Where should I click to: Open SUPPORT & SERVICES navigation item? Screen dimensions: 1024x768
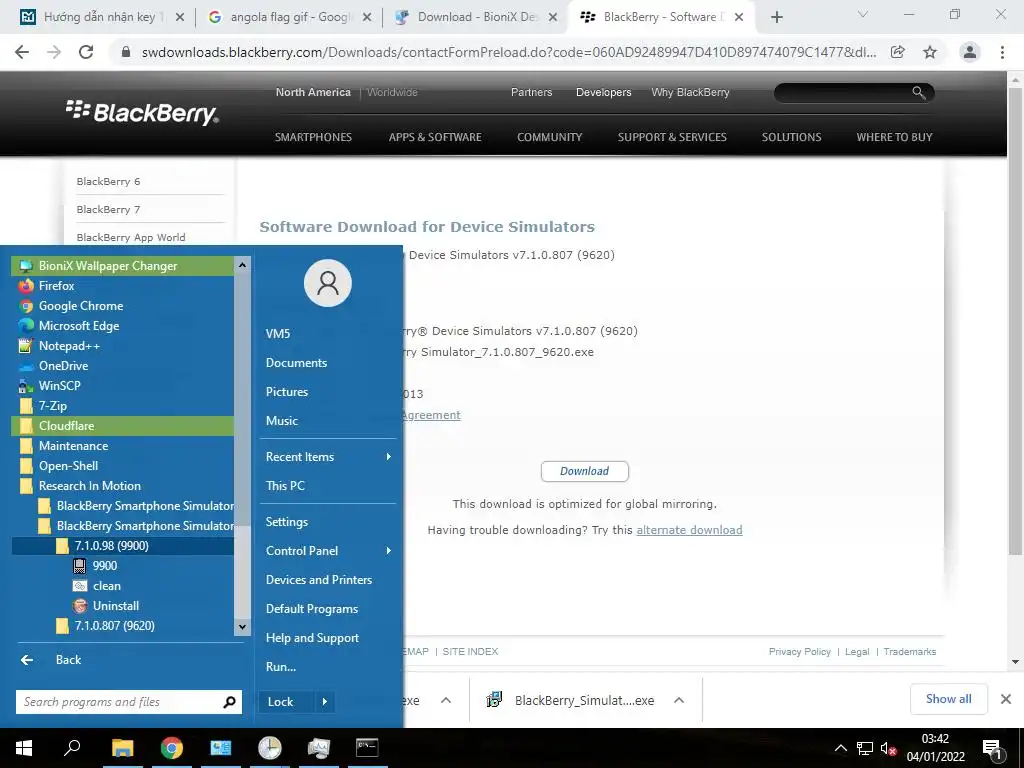pos(672,137)
